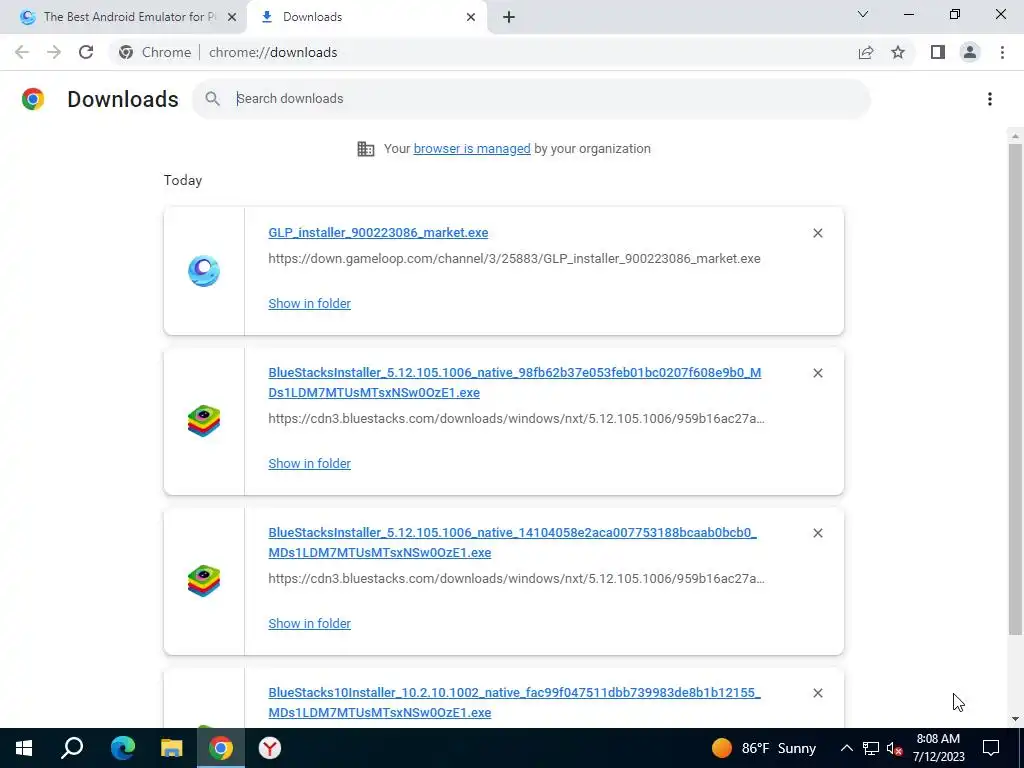1024x768 pixels.
Task: Open a new tab with plus button
Action: (x=509, y=17)
